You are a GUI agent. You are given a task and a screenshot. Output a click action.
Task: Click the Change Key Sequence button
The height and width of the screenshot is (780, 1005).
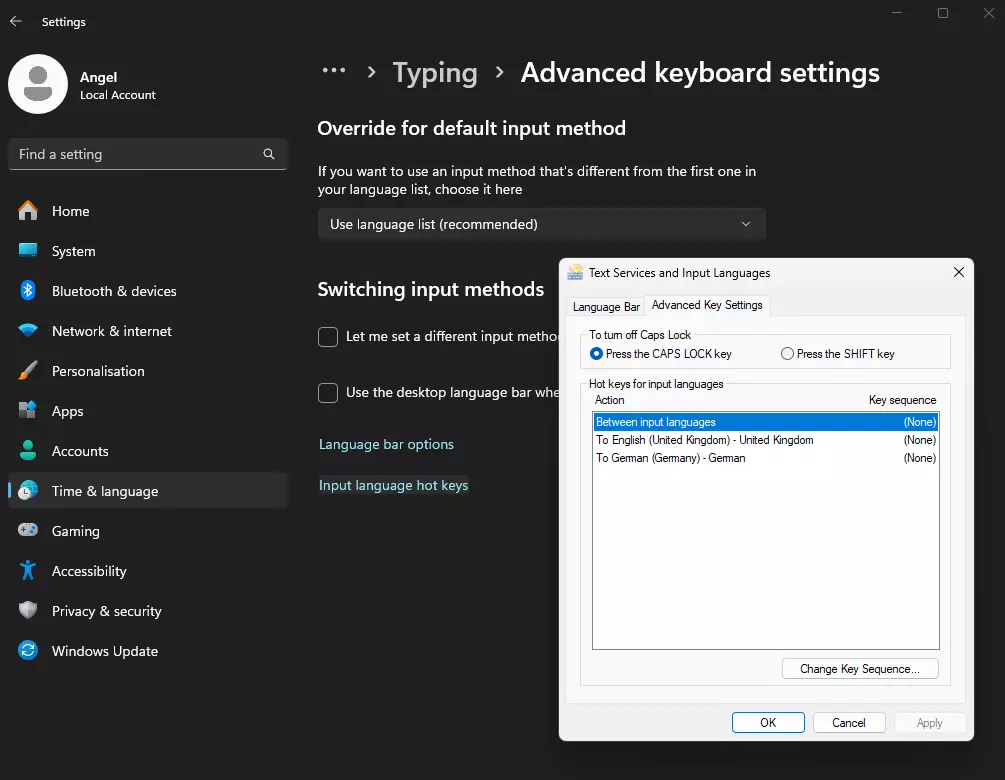(860, 669)
